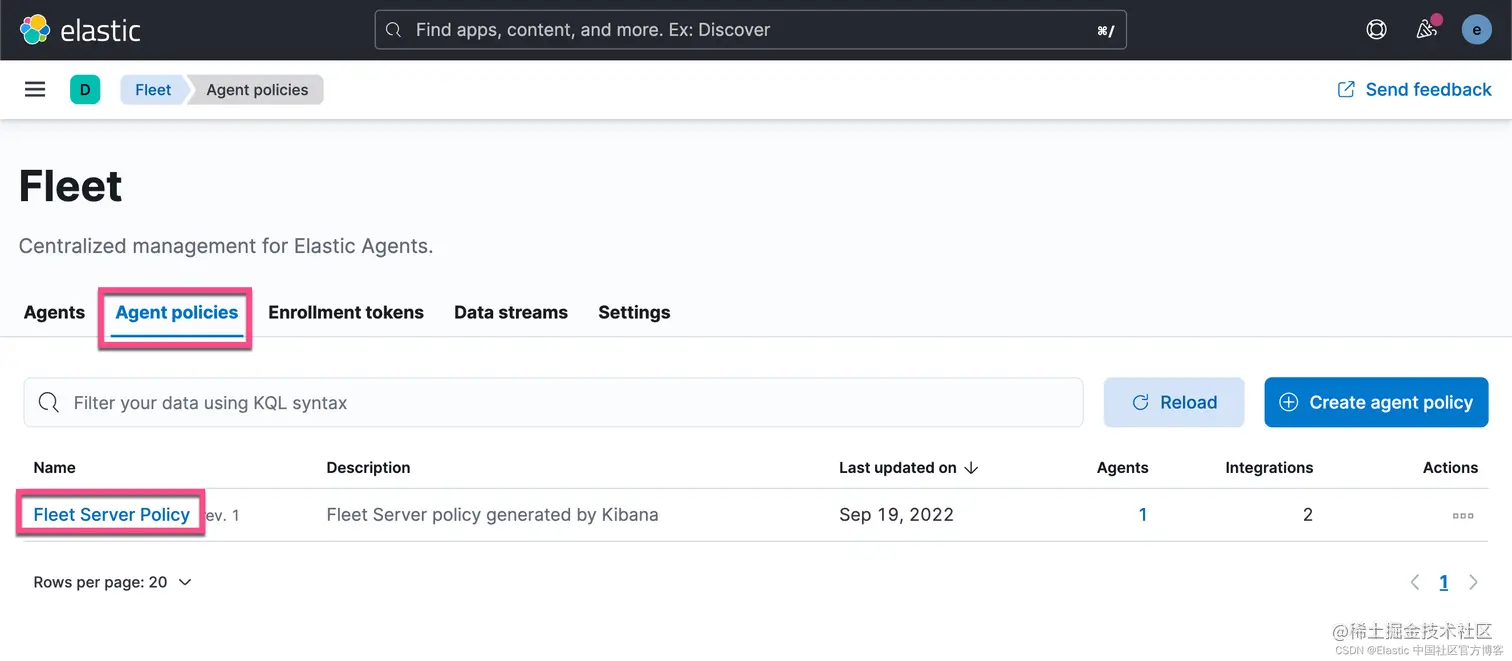Open the Fleet Server Policy actions menu
Viewport: 1512px width, 661px height.
(x=1463, y=516)
